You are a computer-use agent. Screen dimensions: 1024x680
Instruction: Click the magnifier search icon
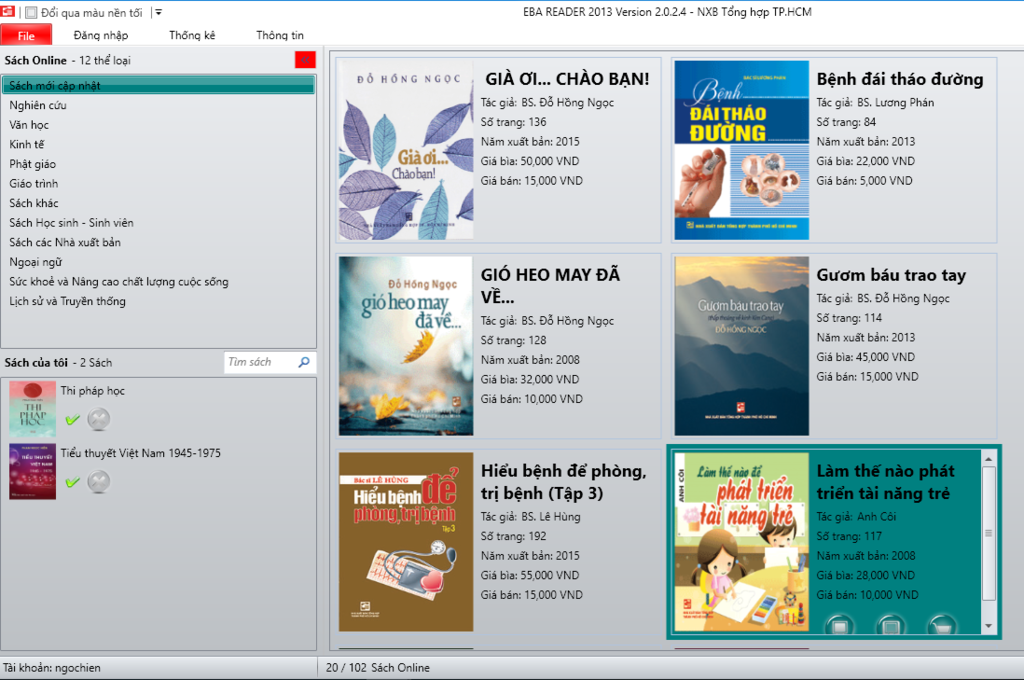pyautogui.click(x=304, y=362)
